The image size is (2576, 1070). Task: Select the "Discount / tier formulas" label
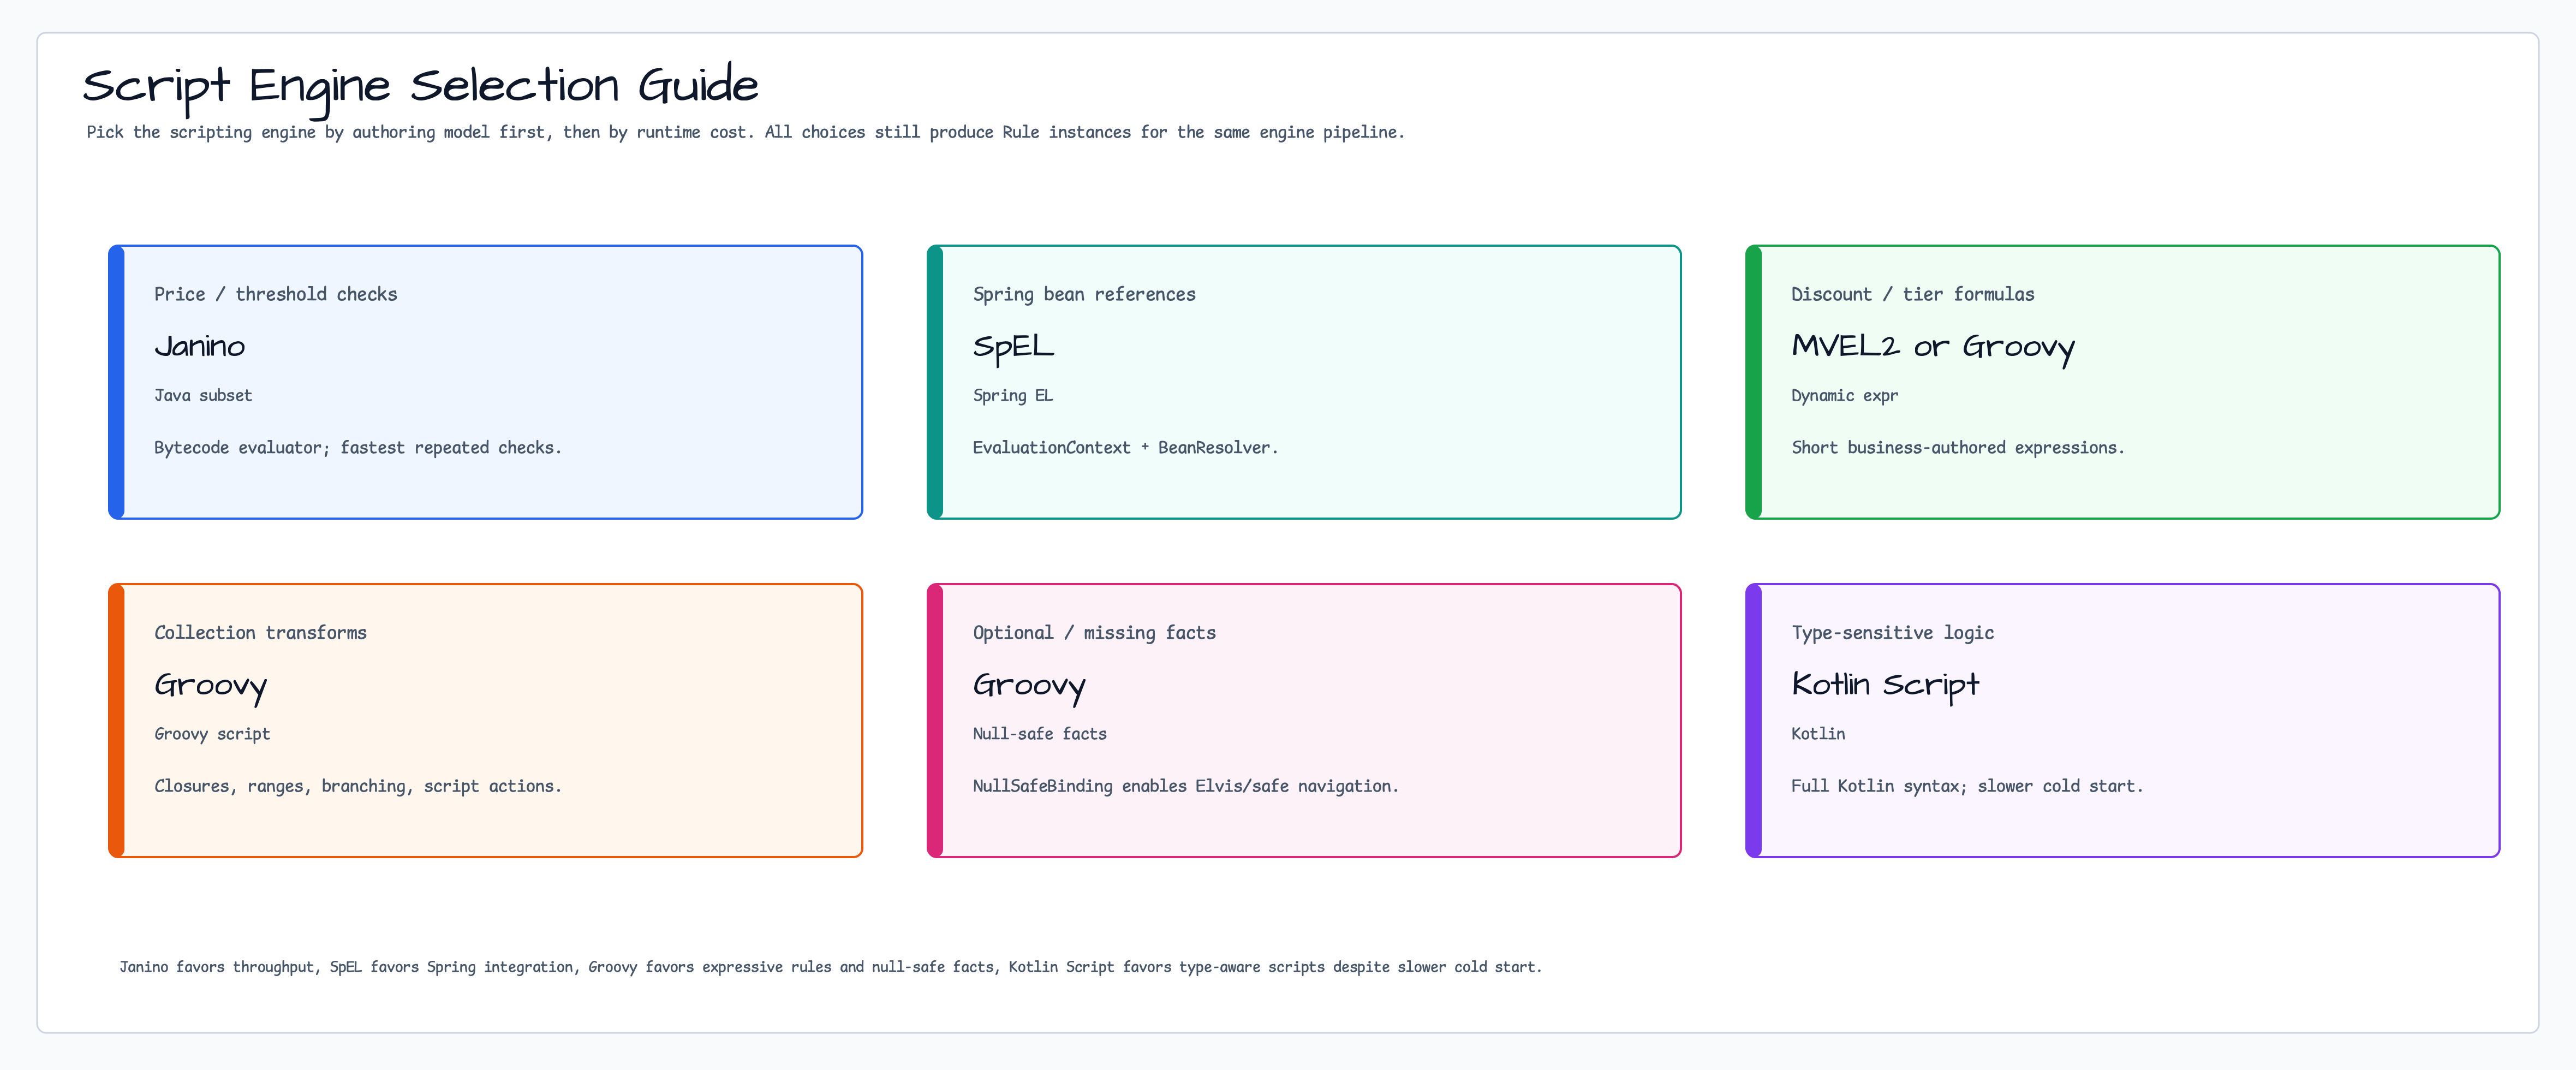pos(1912,294)
